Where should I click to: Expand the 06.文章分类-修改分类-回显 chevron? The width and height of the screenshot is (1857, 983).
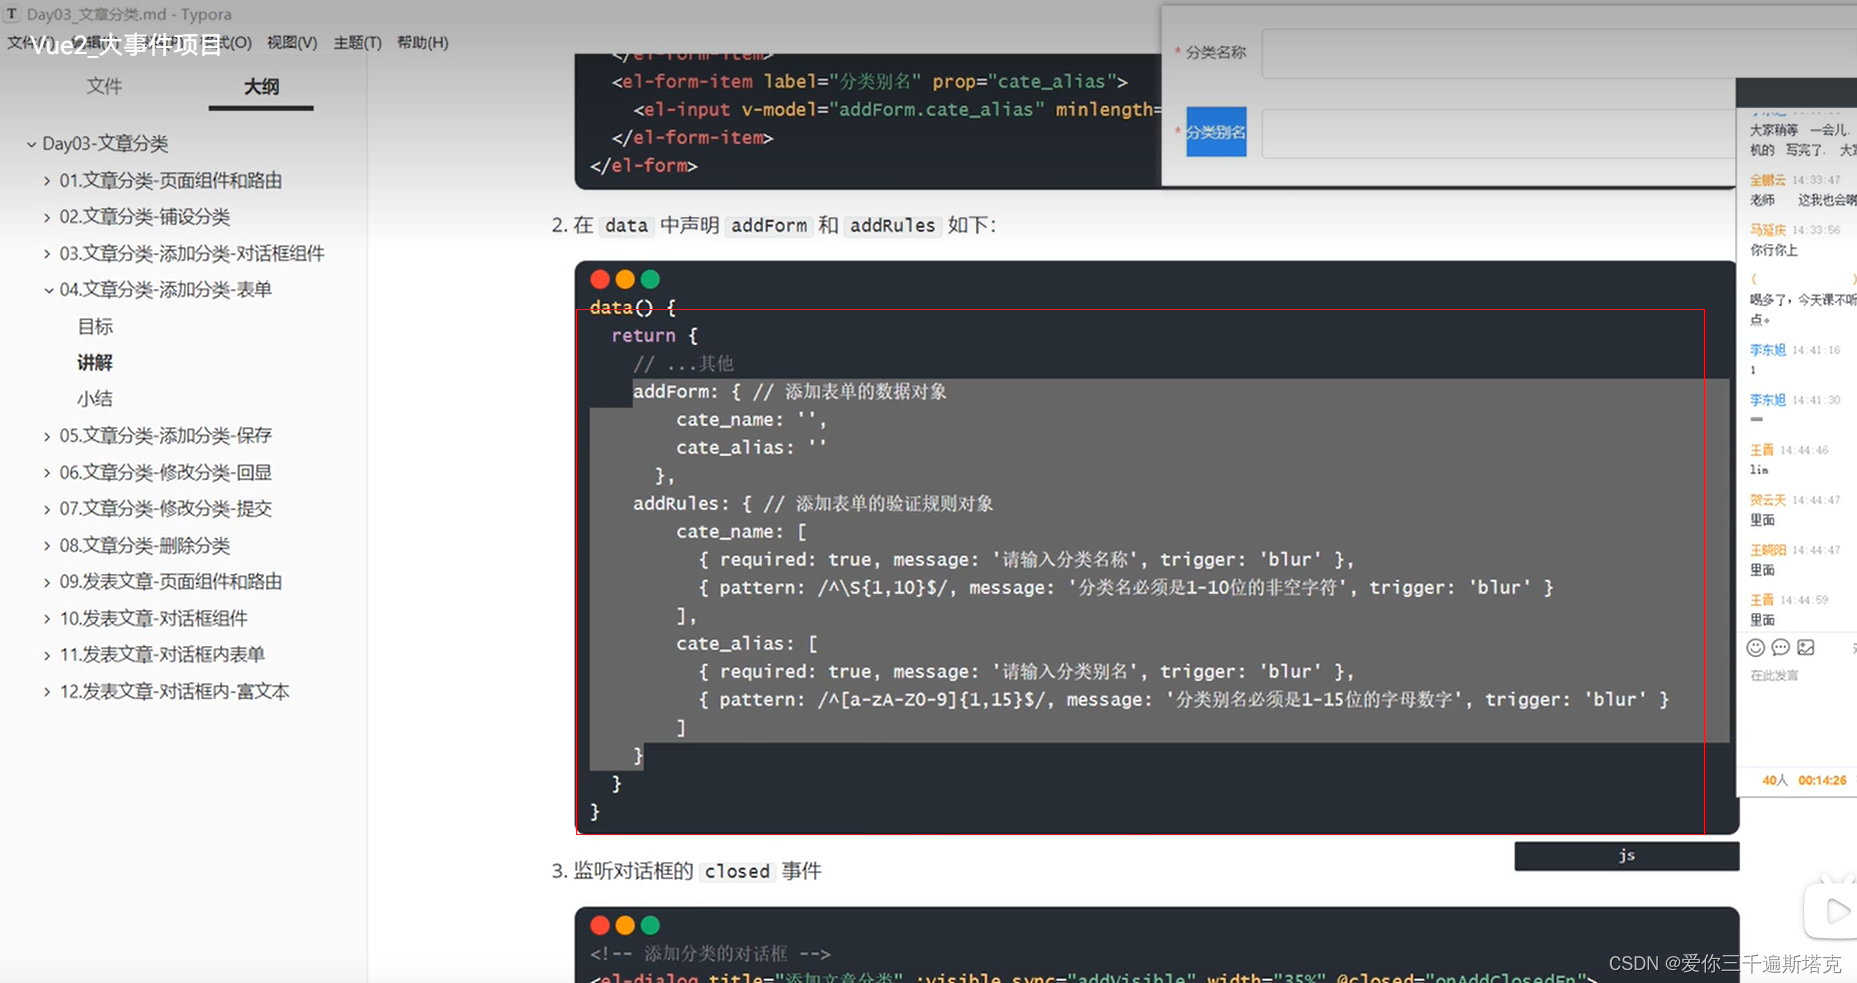coord(47,473)
